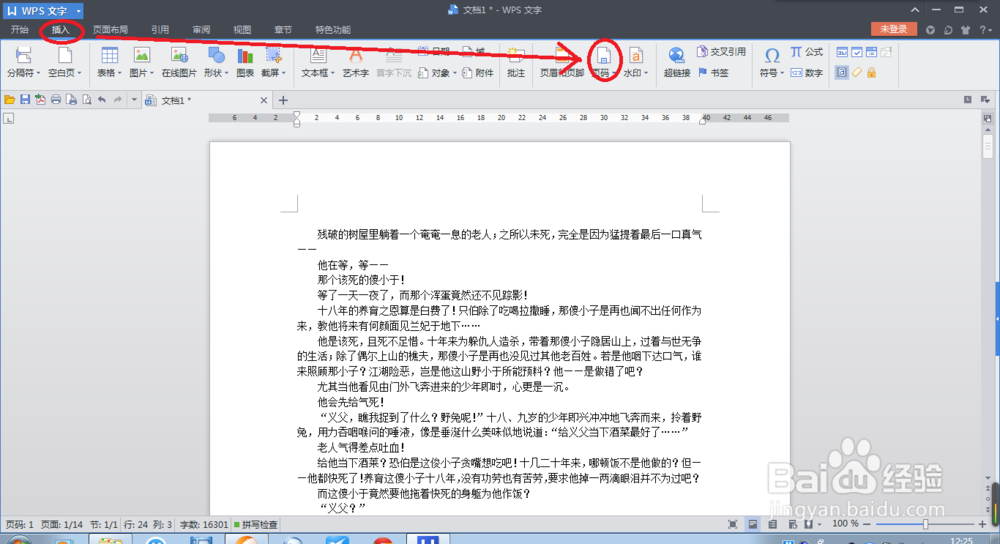Insert a table (表格)
This screenshot has width=1000, height=544.
coord(109,62)
